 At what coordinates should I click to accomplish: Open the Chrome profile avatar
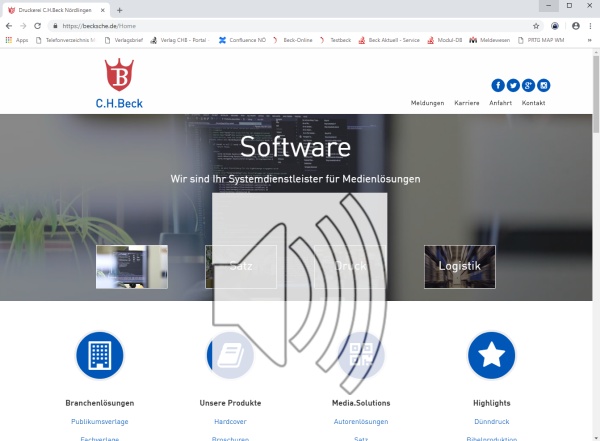point(576,26)
